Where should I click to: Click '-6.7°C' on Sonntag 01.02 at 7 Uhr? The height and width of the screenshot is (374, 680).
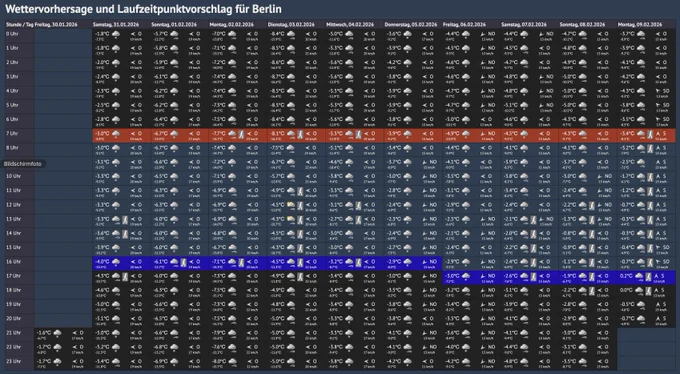click(x=160, y=134)
